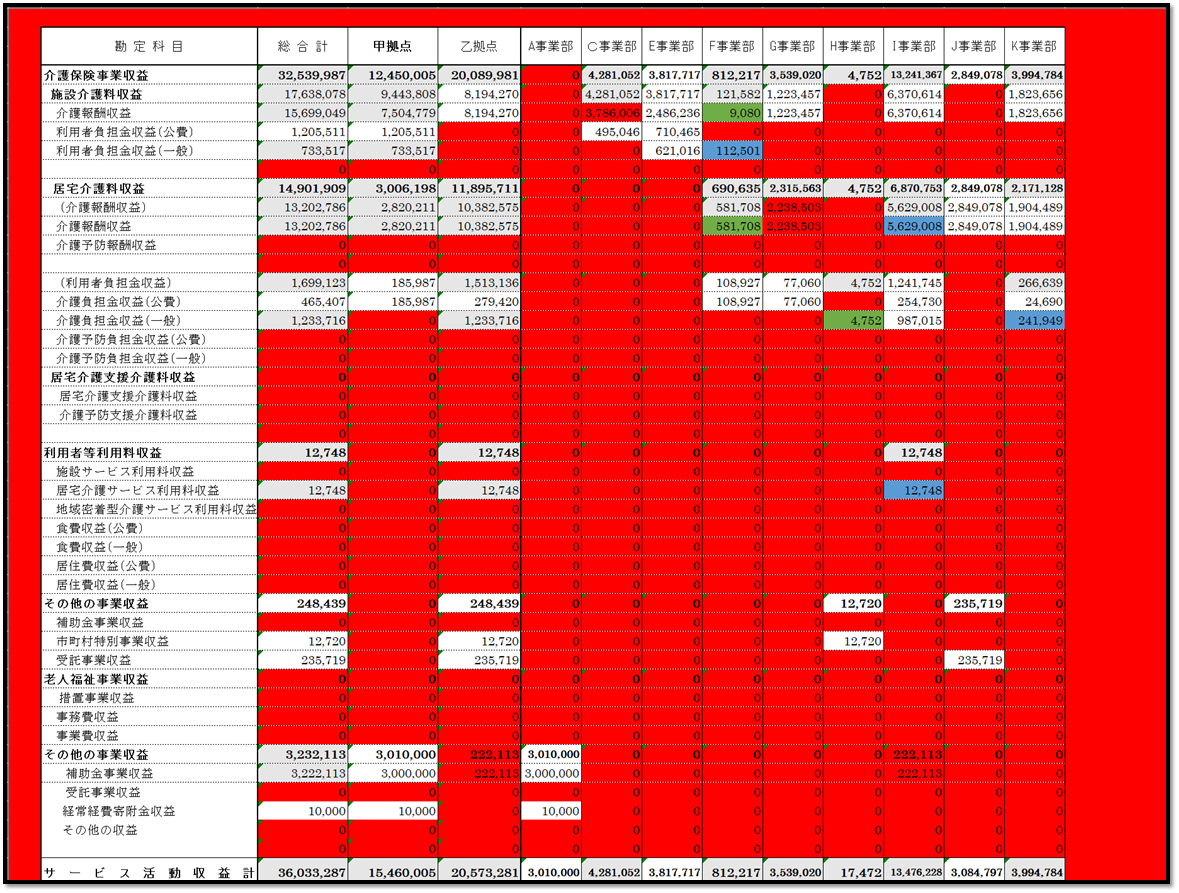Viewport: 1179px width, 893px height.
Task: Click the 施設介護料収益 row label
Action: [x=96, y=94]
